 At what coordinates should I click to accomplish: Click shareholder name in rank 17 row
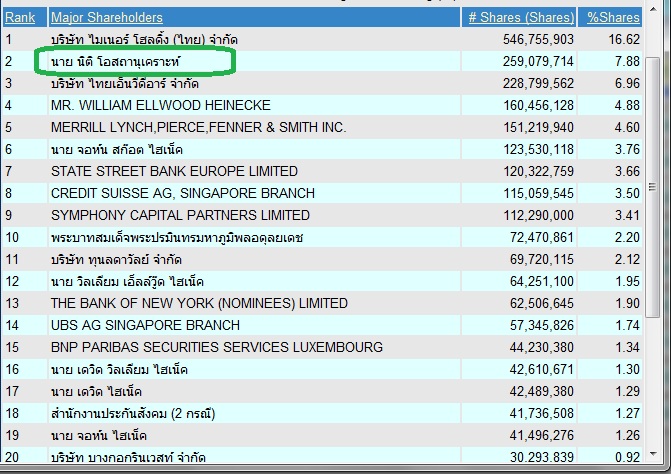pyautogui.click(x=96, y=391)
